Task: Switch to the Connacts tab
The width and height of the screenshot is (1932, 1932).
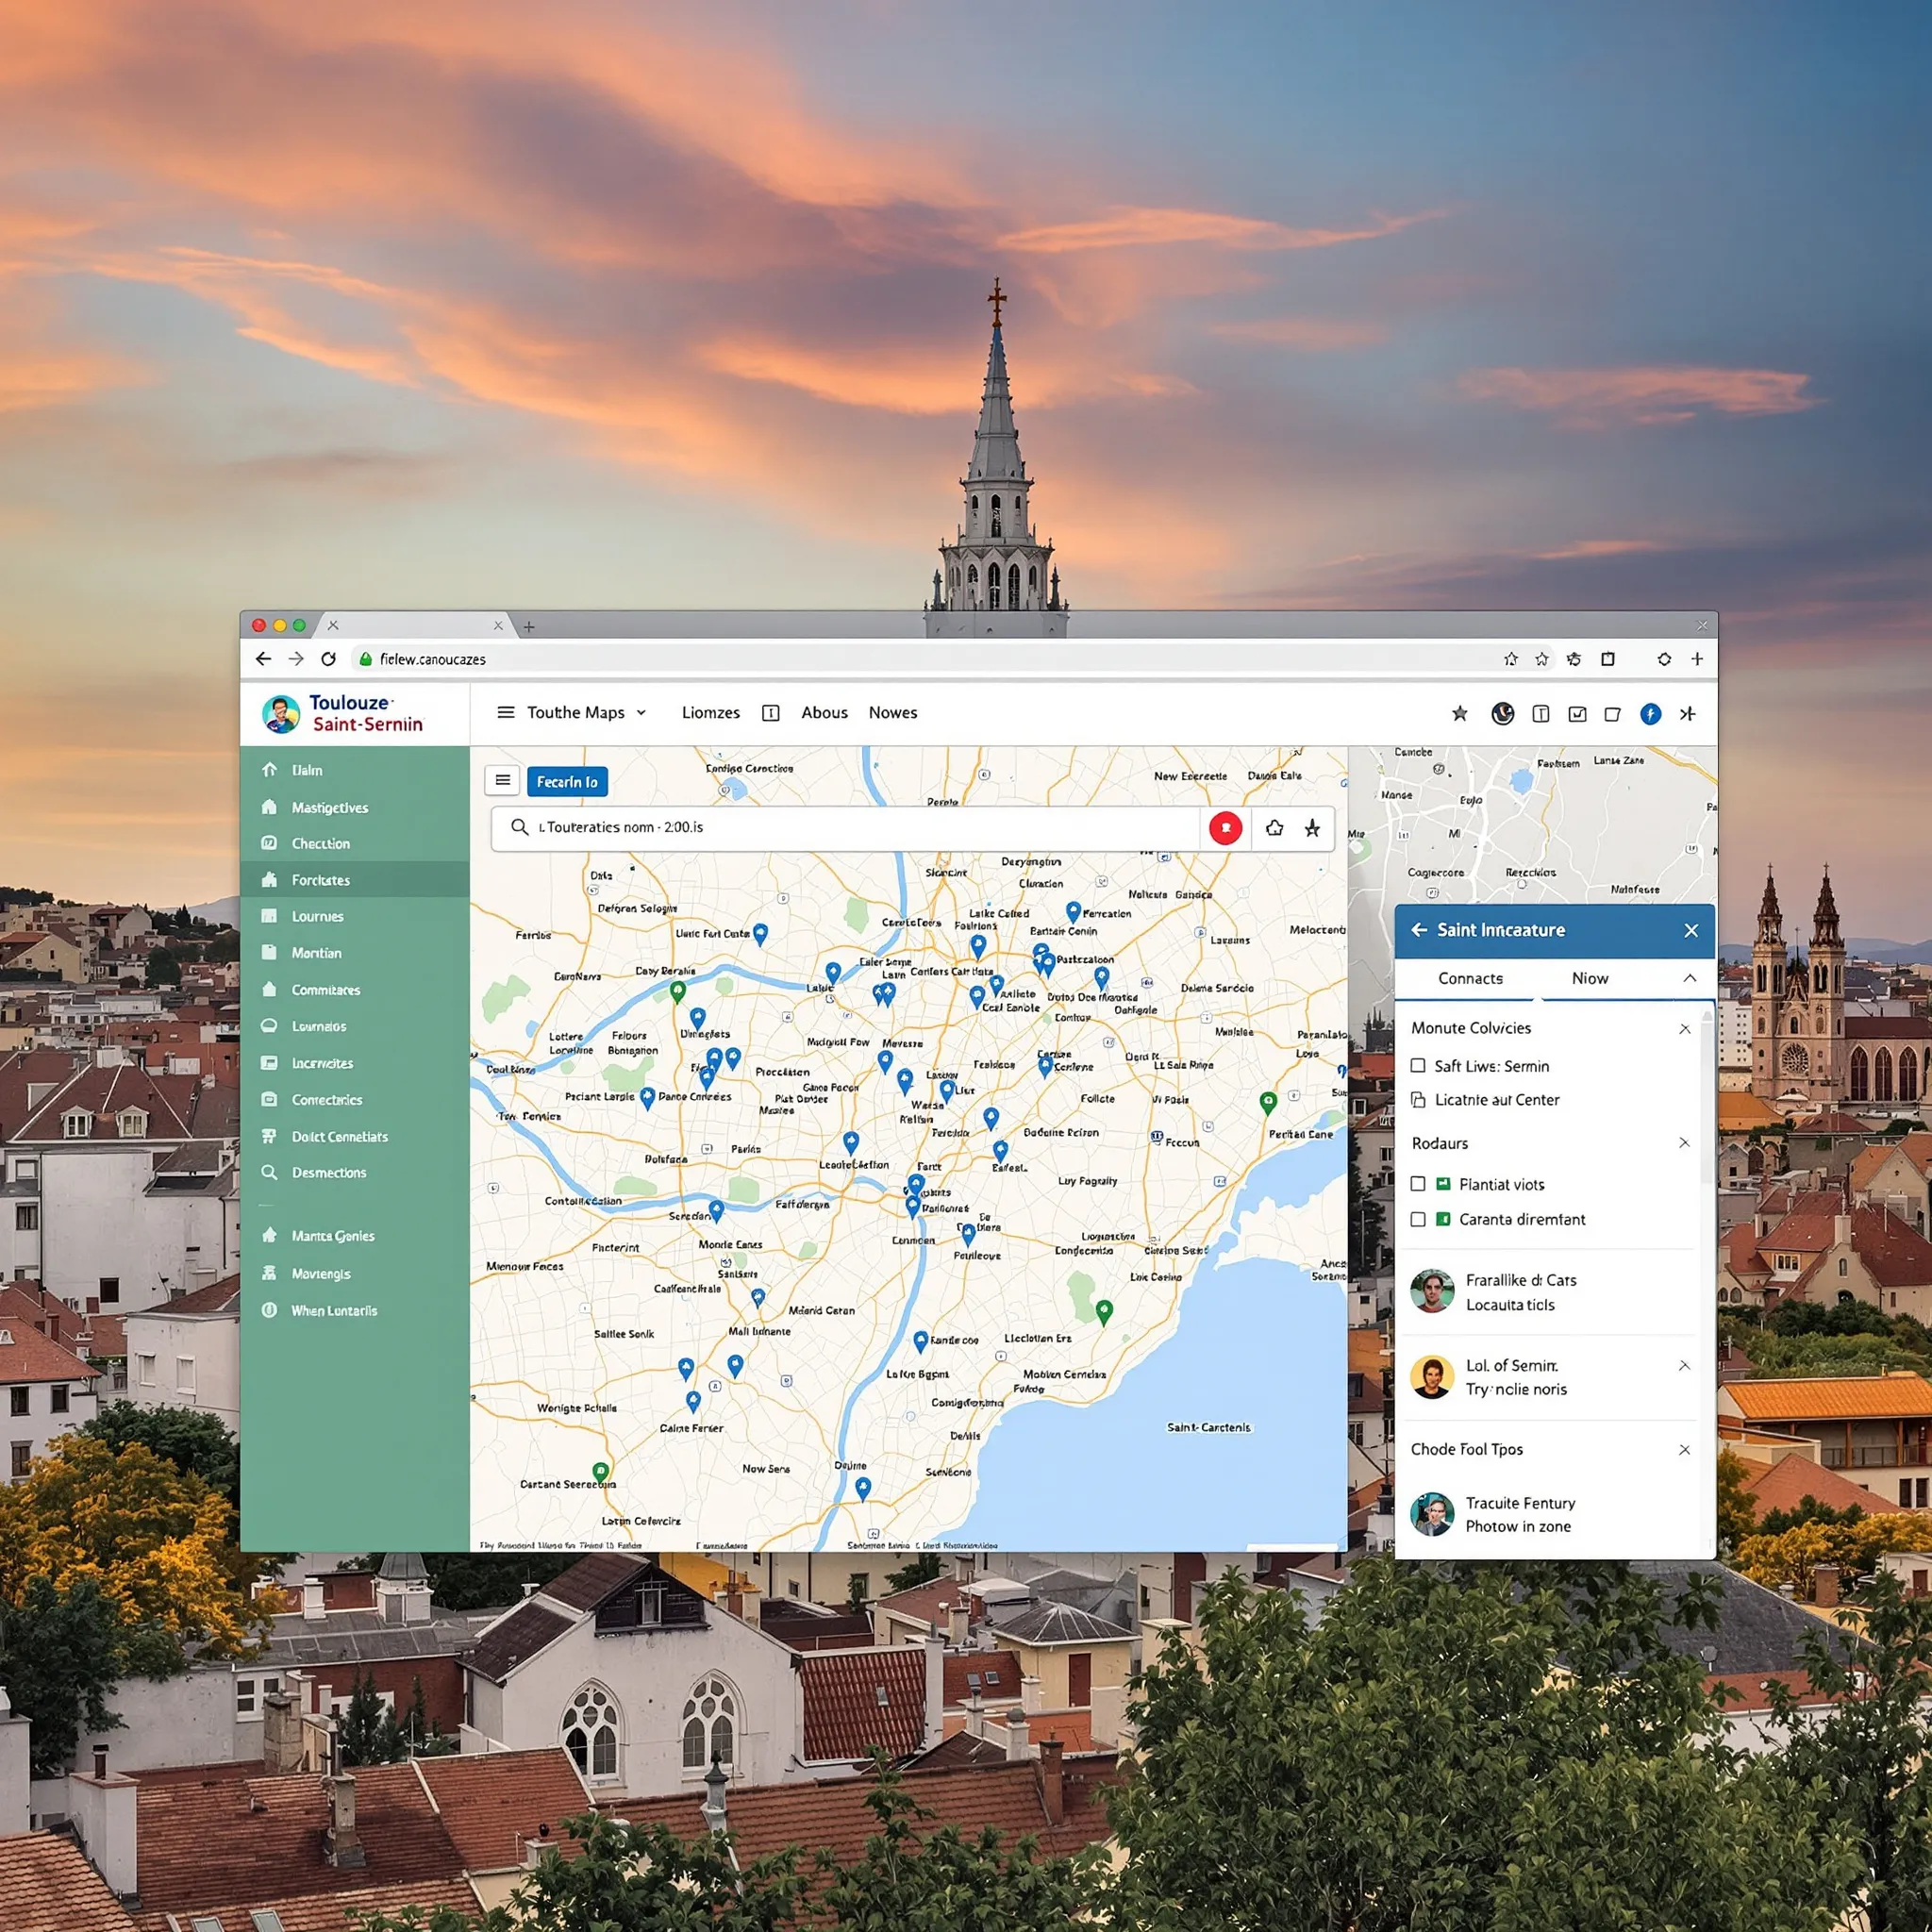Action: (1469, 978)
